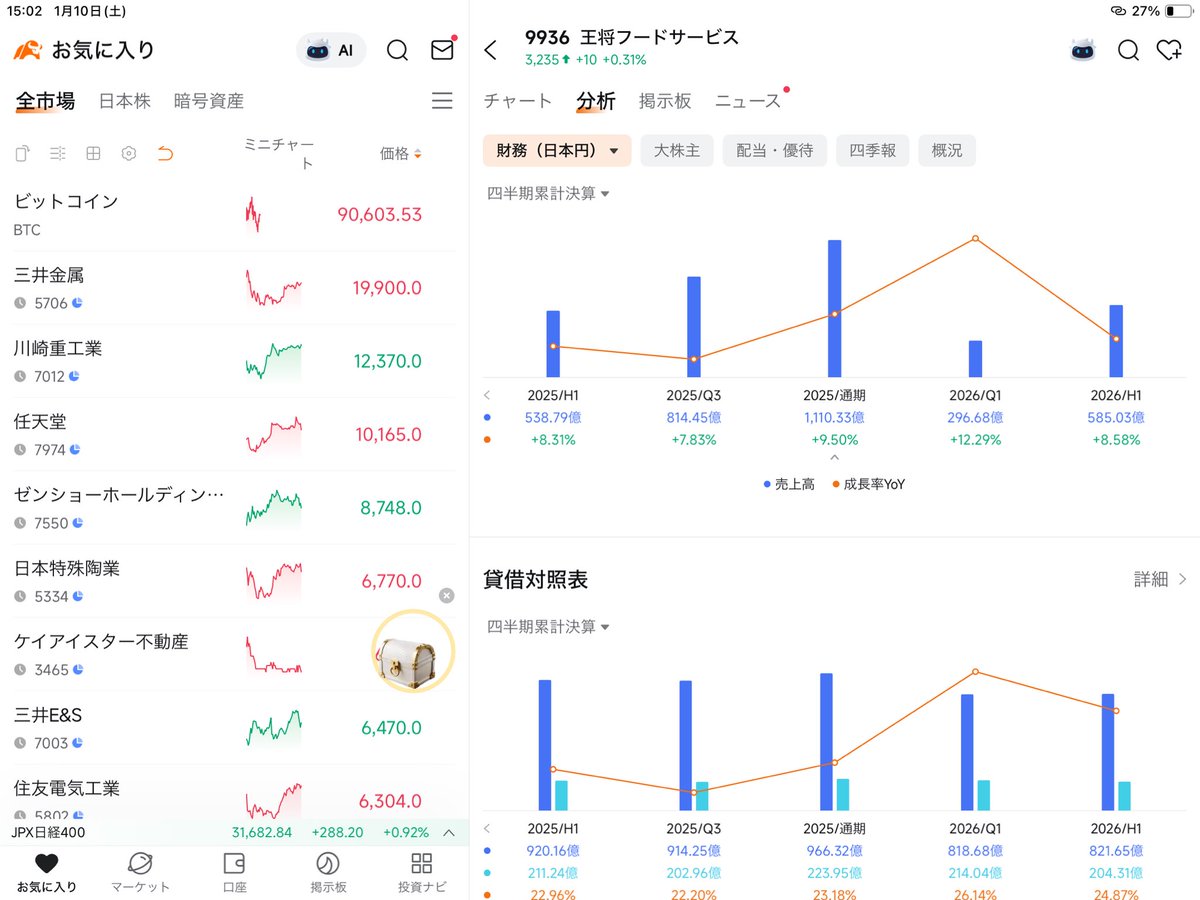Open the 日本特殊陶業 row

[234, 581]
